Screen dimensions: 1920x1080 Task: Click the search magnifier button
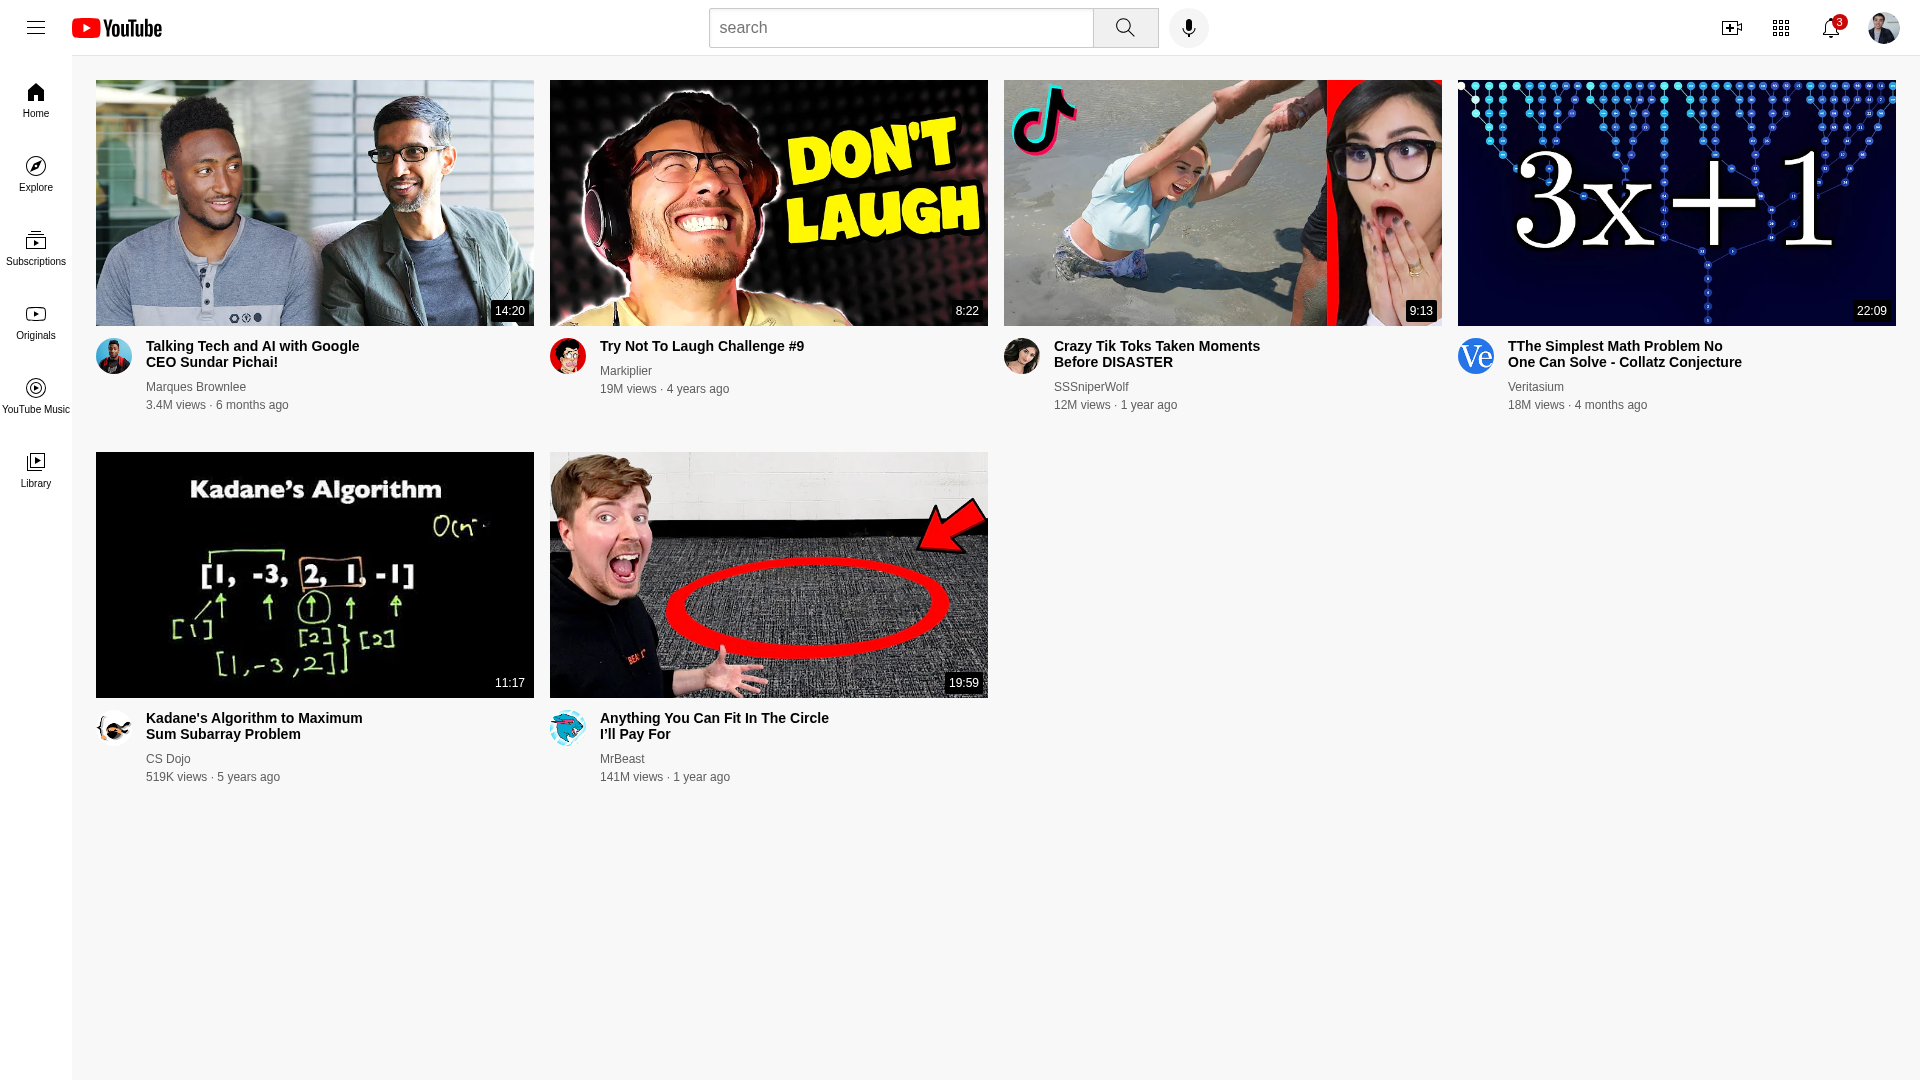click(x=1125, y=28)
